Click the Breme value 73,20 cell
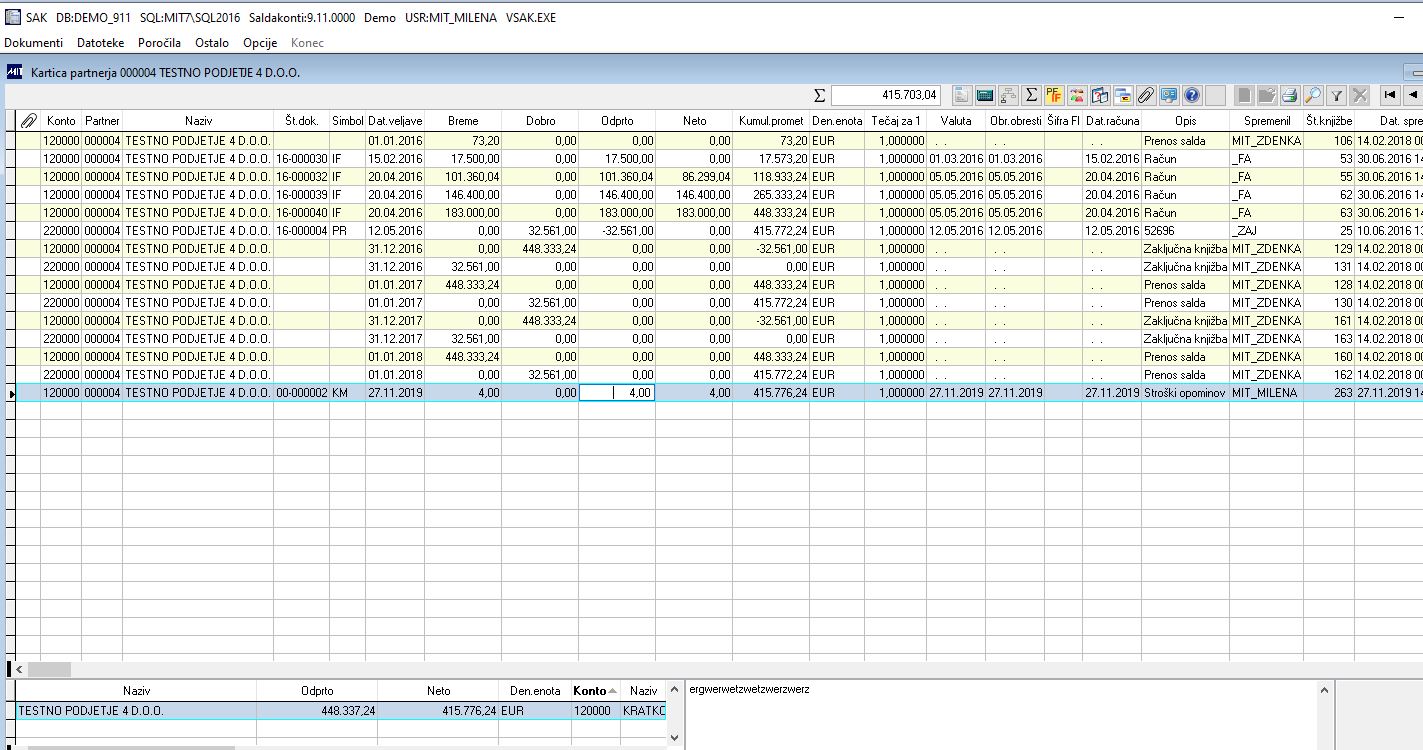 tap(463, 141)
